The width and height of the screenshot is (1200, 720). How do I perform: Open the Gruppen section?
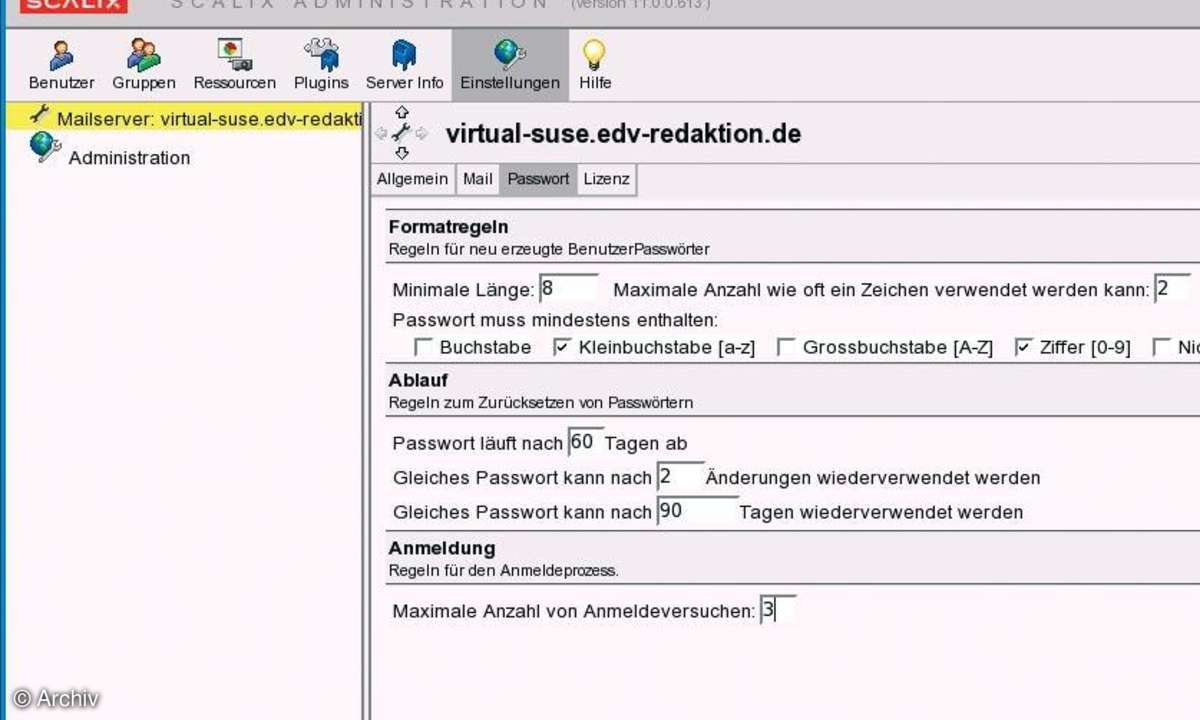144,65
